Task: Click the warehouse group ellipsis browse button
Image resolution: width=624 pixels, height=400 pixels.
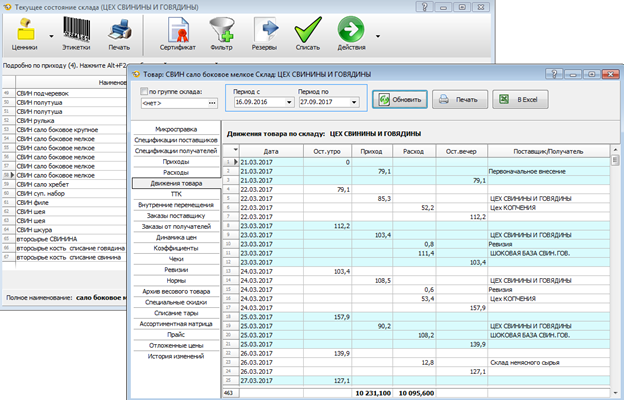Action: click(212, 102)
